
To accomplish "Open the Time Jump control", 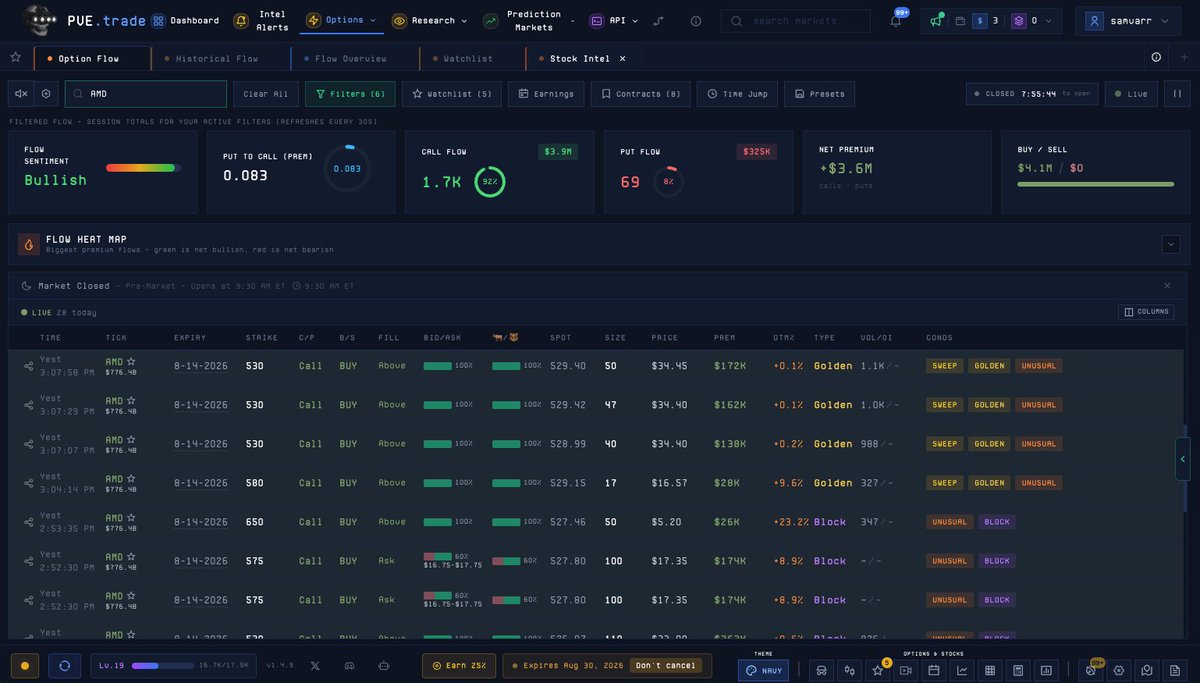I will (737, 94).
